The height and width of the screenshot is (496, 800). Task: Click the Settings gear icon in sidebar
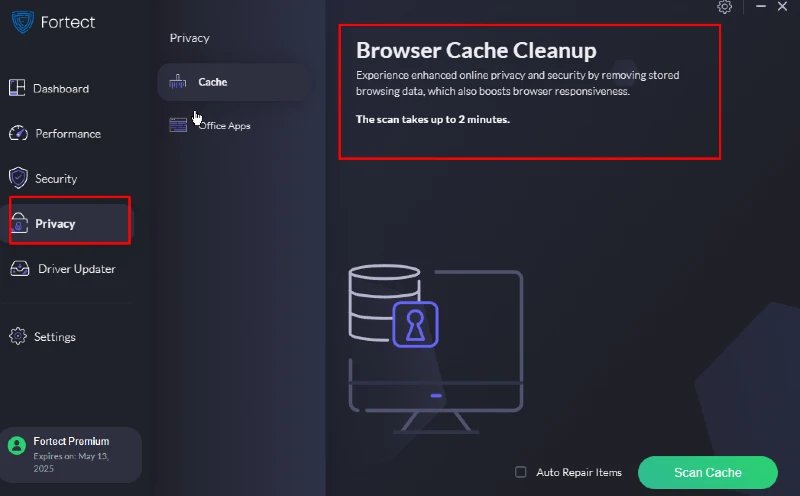pyautogui.click(x=18, y=336)
